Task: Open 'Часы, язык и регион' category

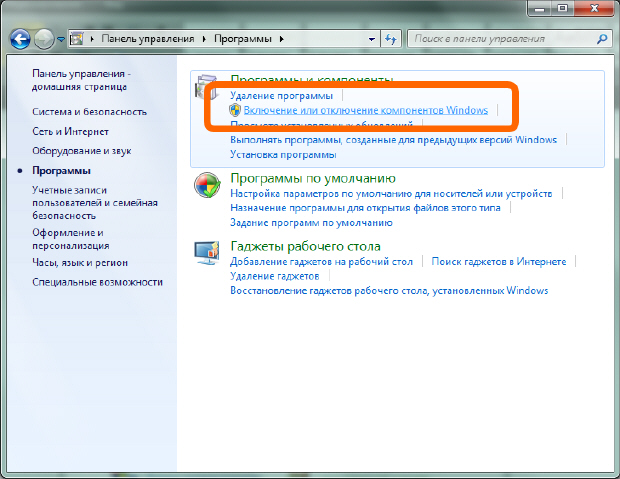Action: pos(80,263)
